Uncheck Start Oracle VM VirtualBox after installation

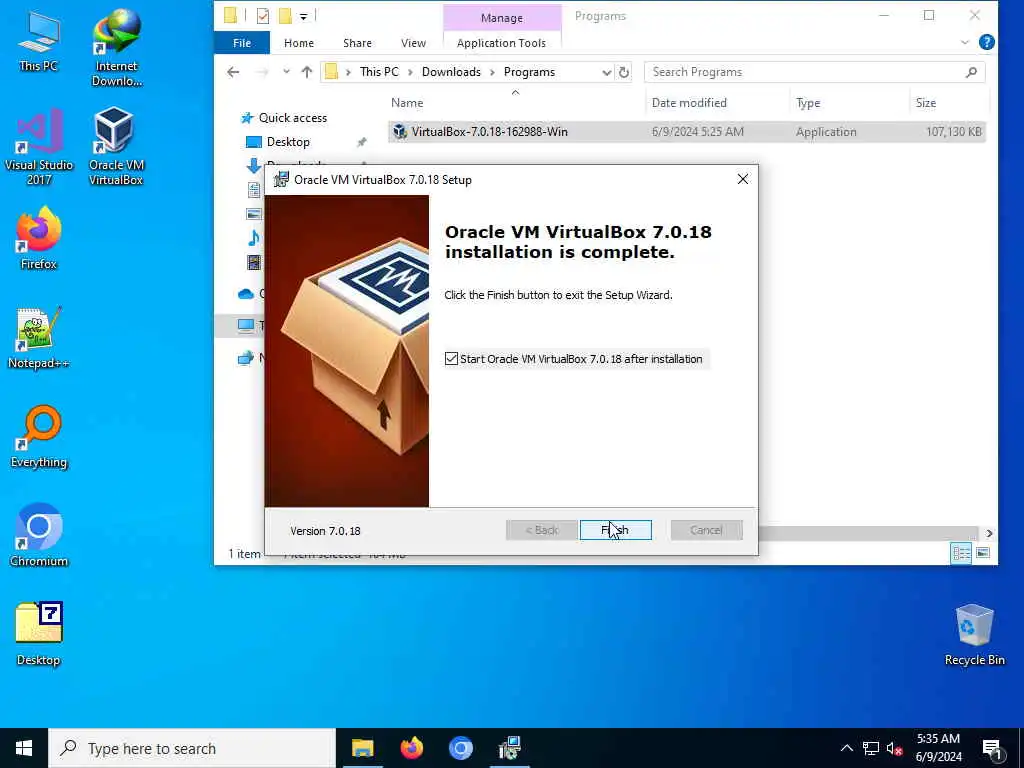(451, 359)
